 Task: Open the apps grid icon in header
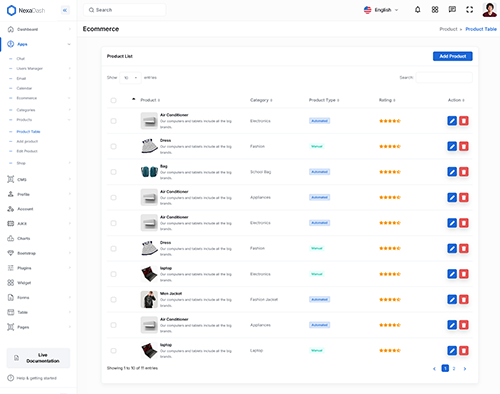point(435,10)
